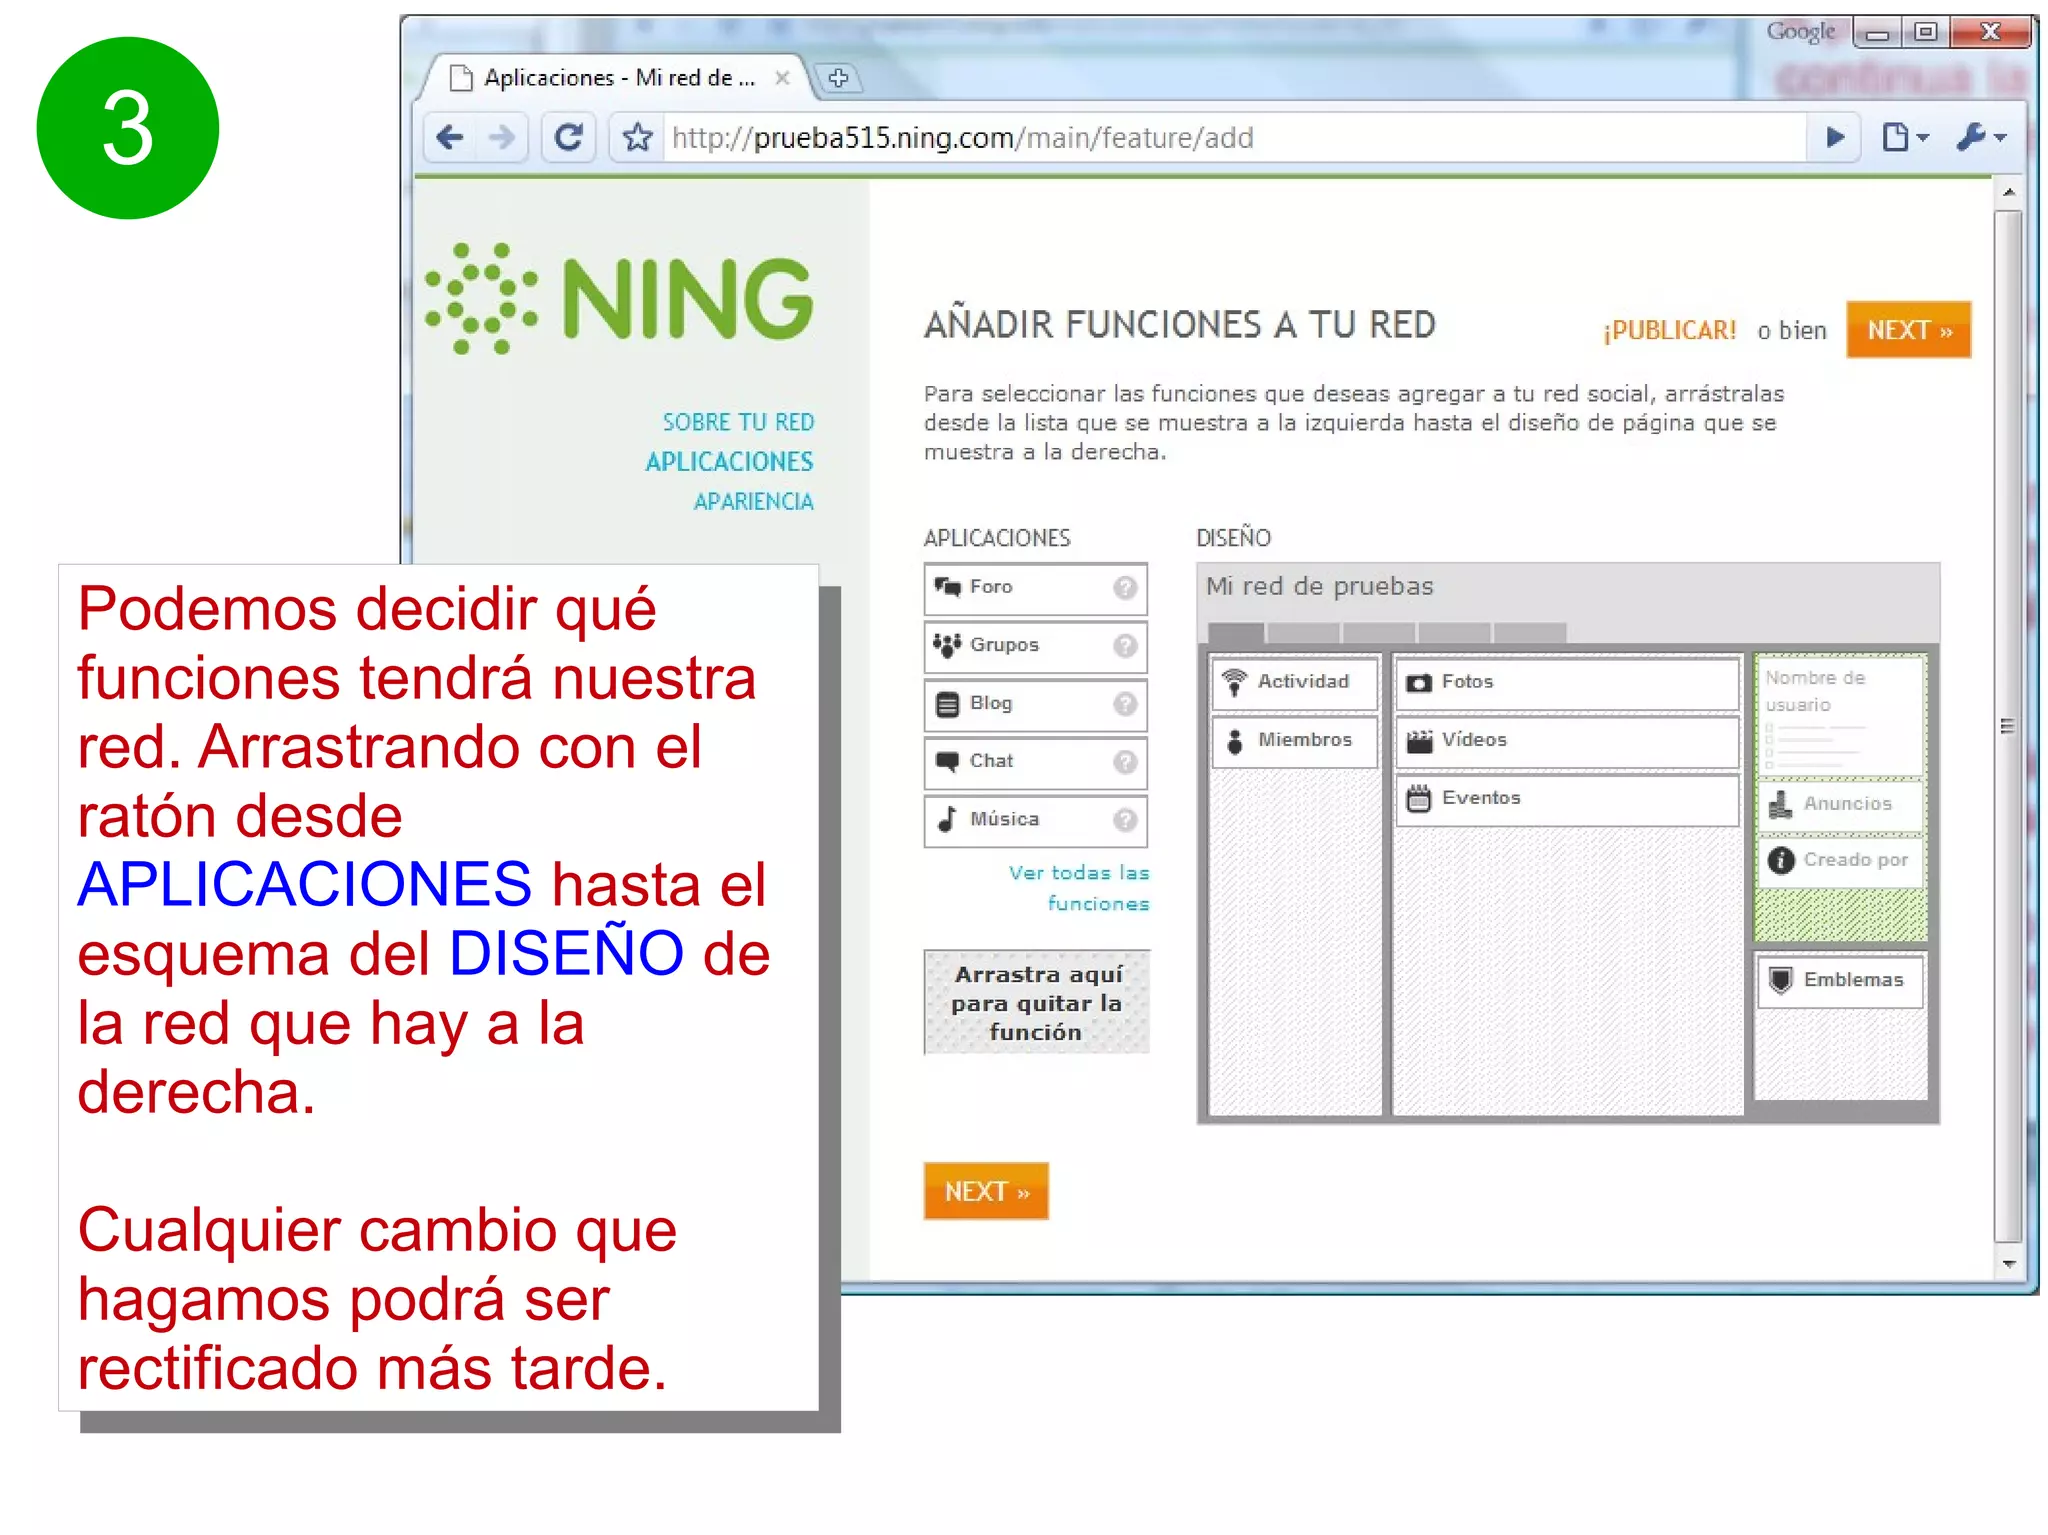The height and width of the screenshot is (1535, 2048).
Task: Show help for Foro application
Action: click(1125, 587)
